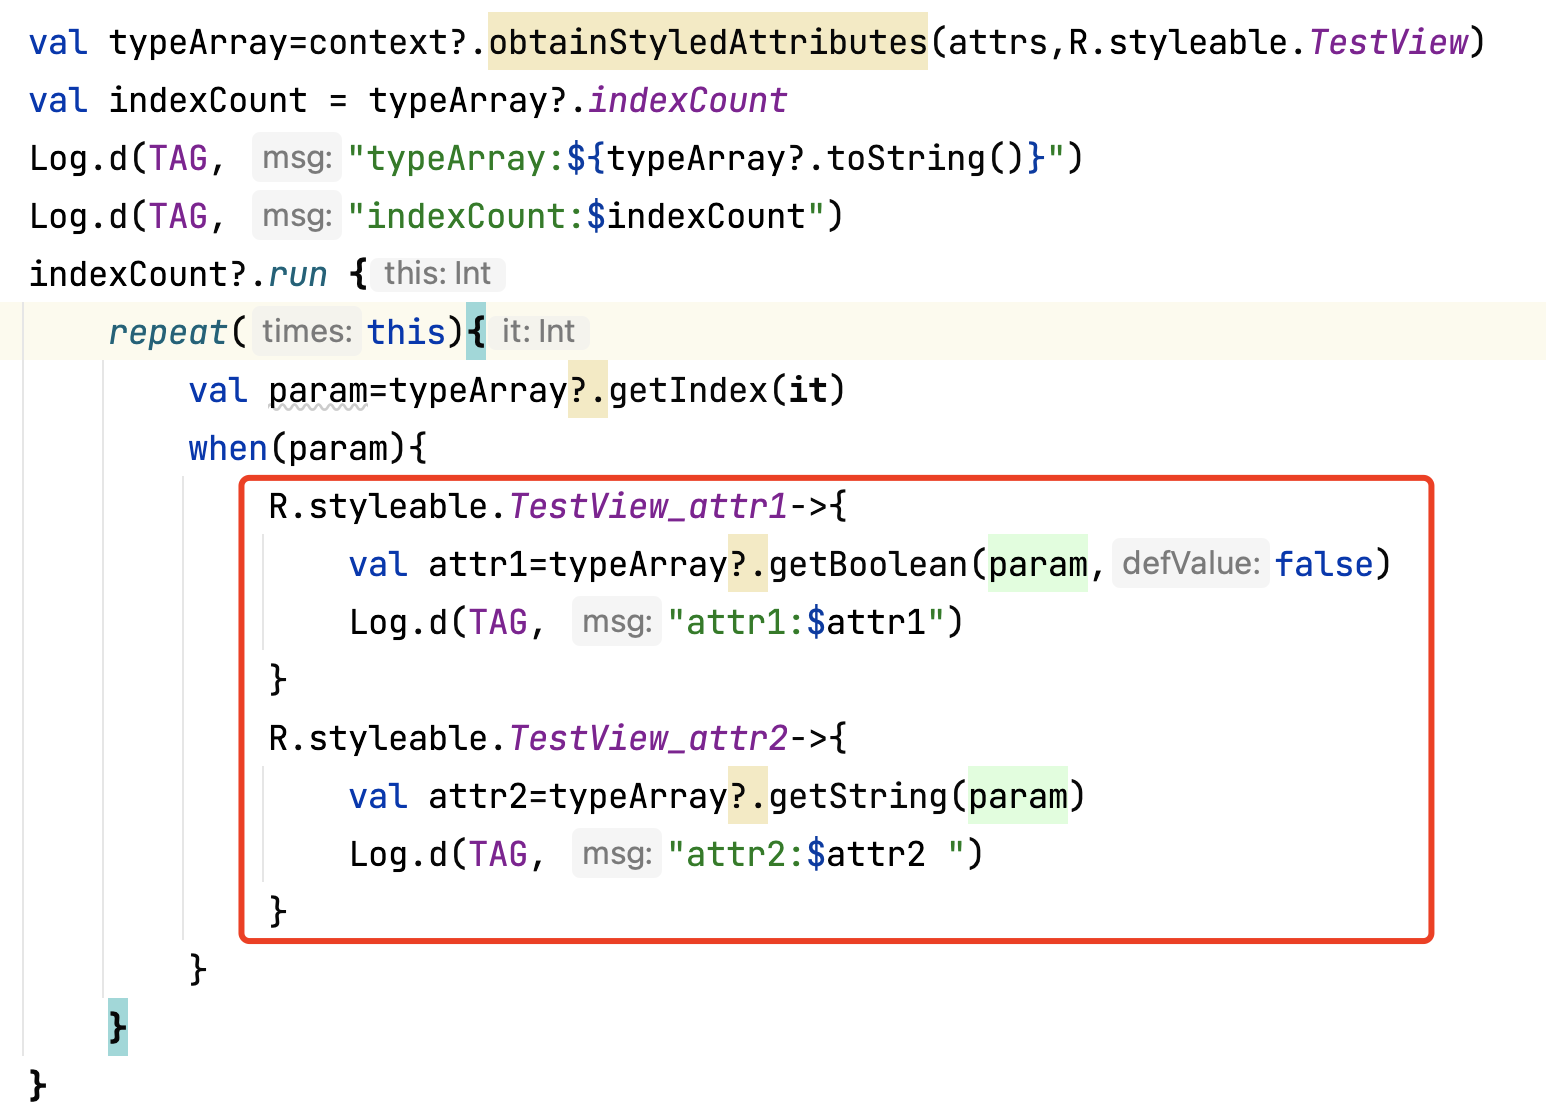Image resolution: width=1546 pixels, height=1116 pixels.
Task: Click the TestView_attr2 branch constant
Action: [648, 738]
